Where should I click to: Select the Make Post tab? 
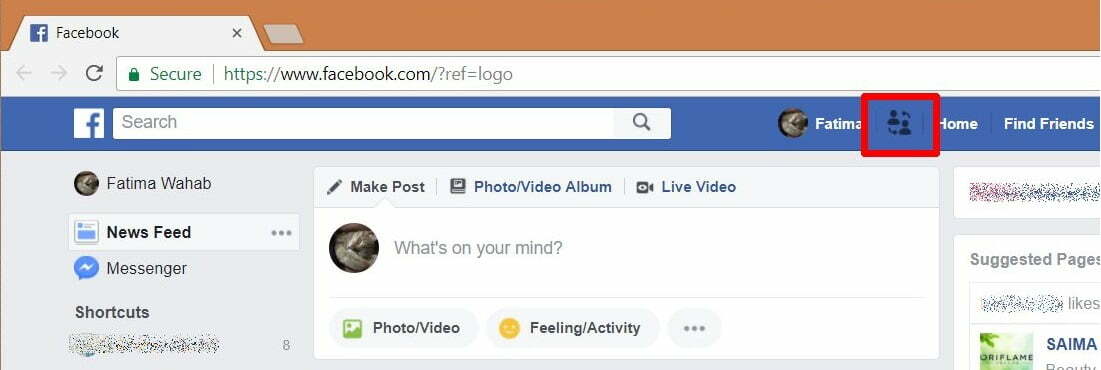pyautogui.click(x=376, y=187)
